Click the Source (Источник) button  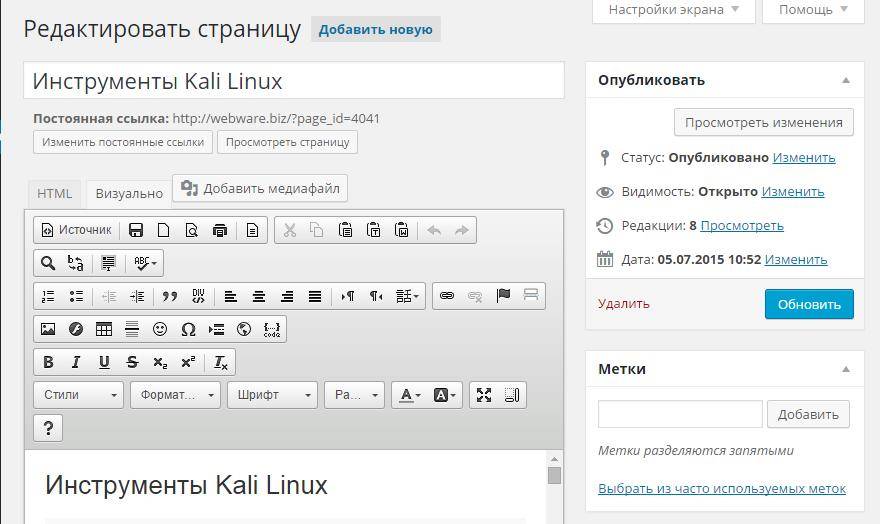[x=77, y=230]
